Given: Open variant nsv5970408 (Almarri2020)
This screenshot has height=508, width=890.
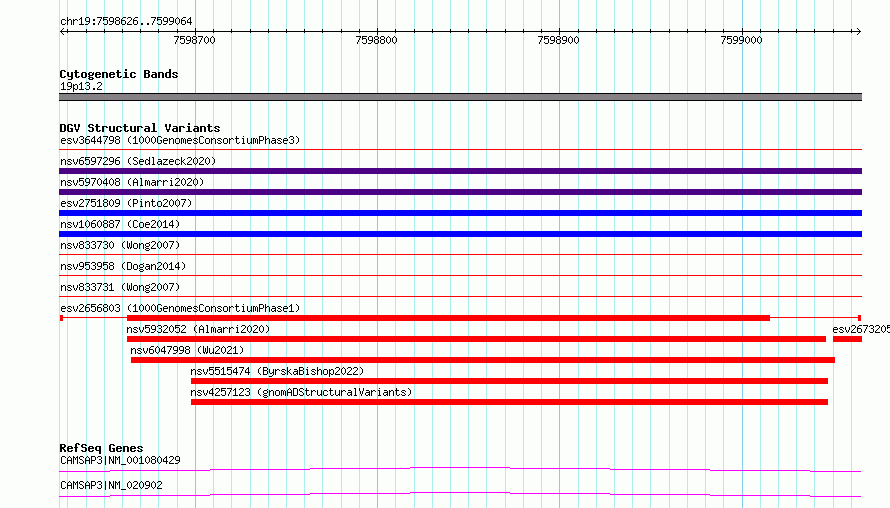Looking at the screenshot, I should (132, 182).
